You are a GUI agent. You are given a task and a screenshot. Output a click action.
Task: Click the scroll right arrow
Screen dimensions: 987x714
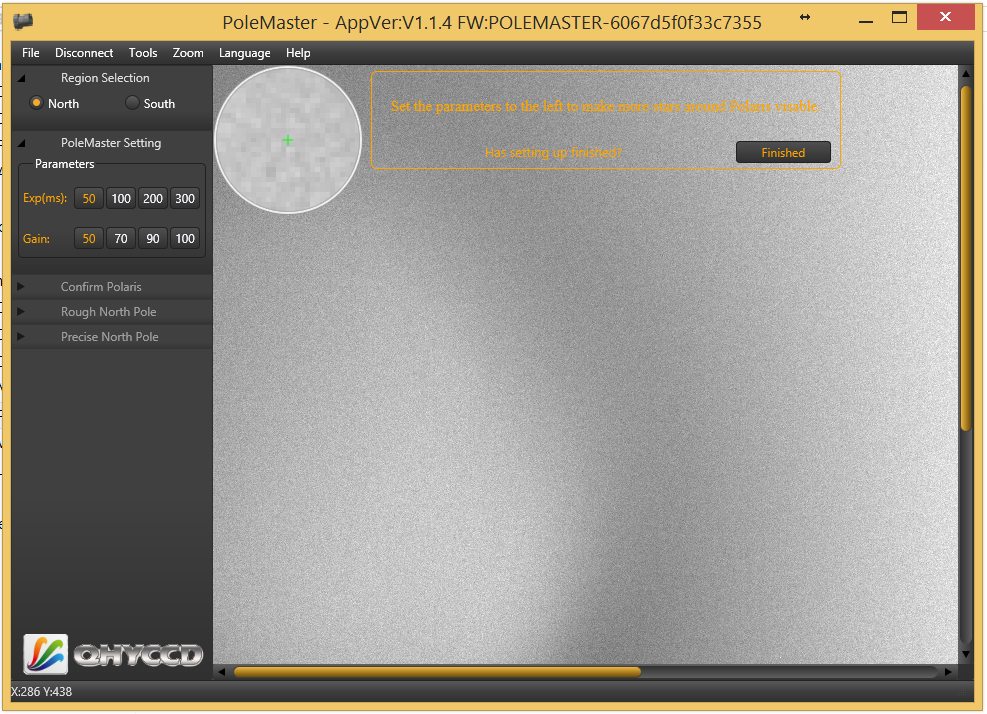(948, 672)
